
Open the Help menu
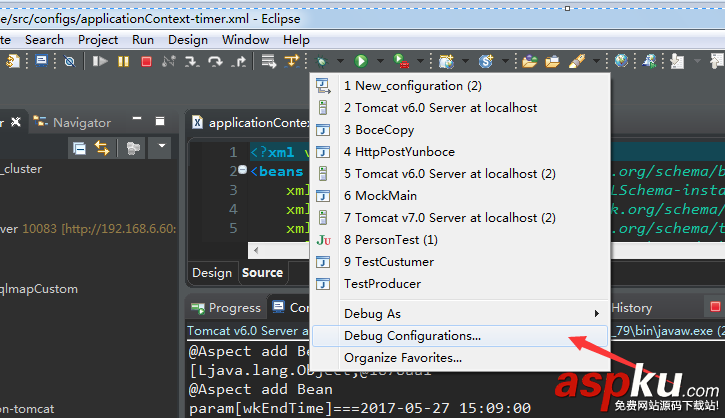[296, 40]
